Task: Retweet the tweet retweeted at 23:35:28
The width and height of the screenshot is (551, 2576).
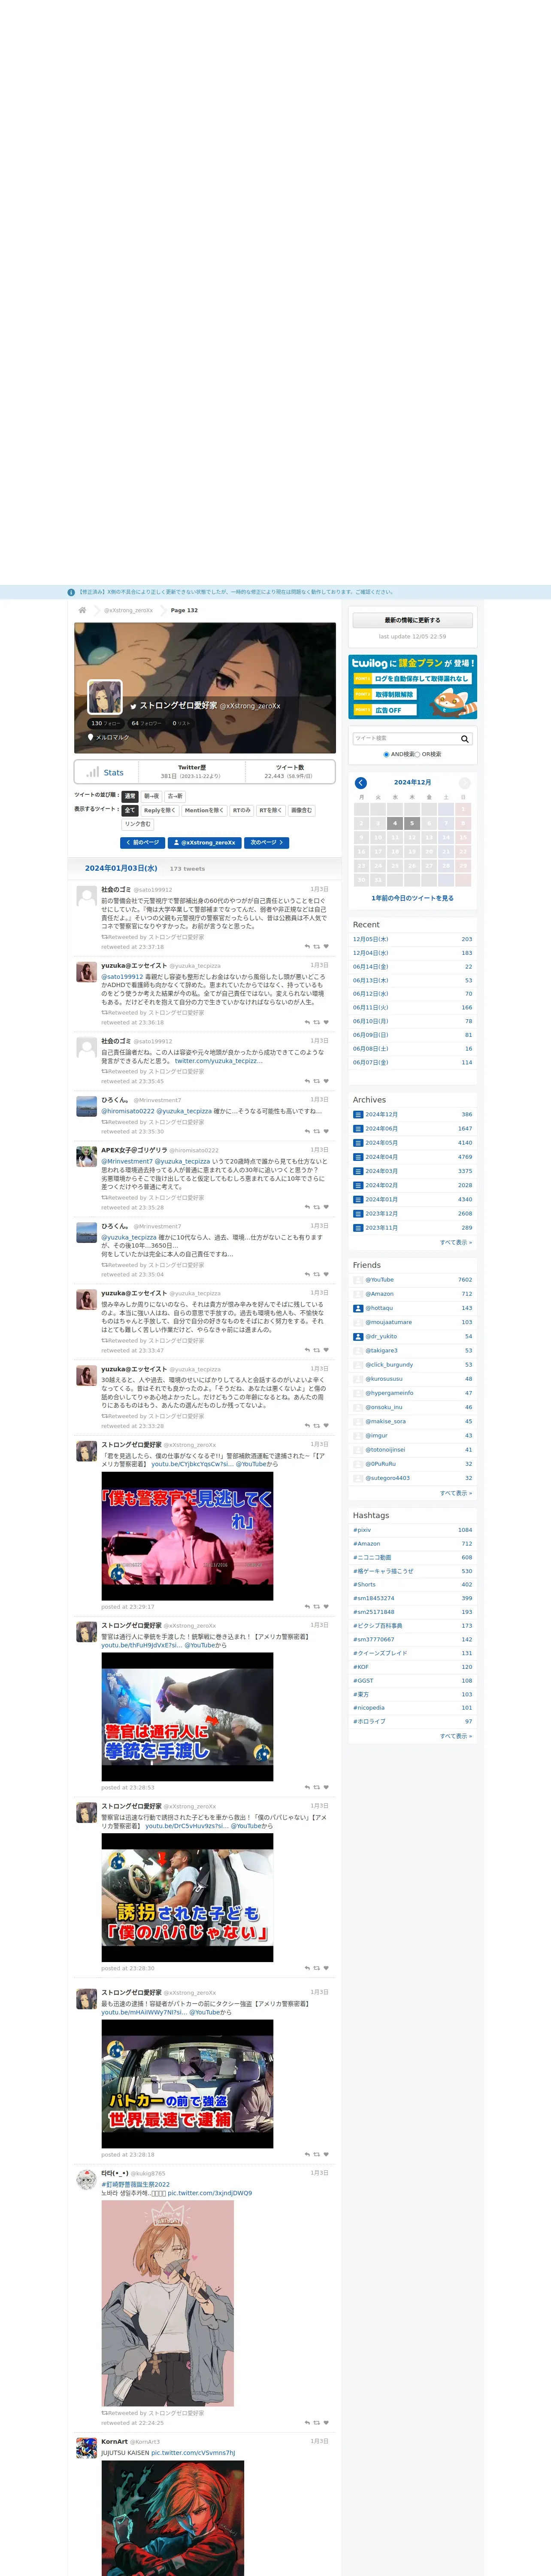Action: point(317,1207)
